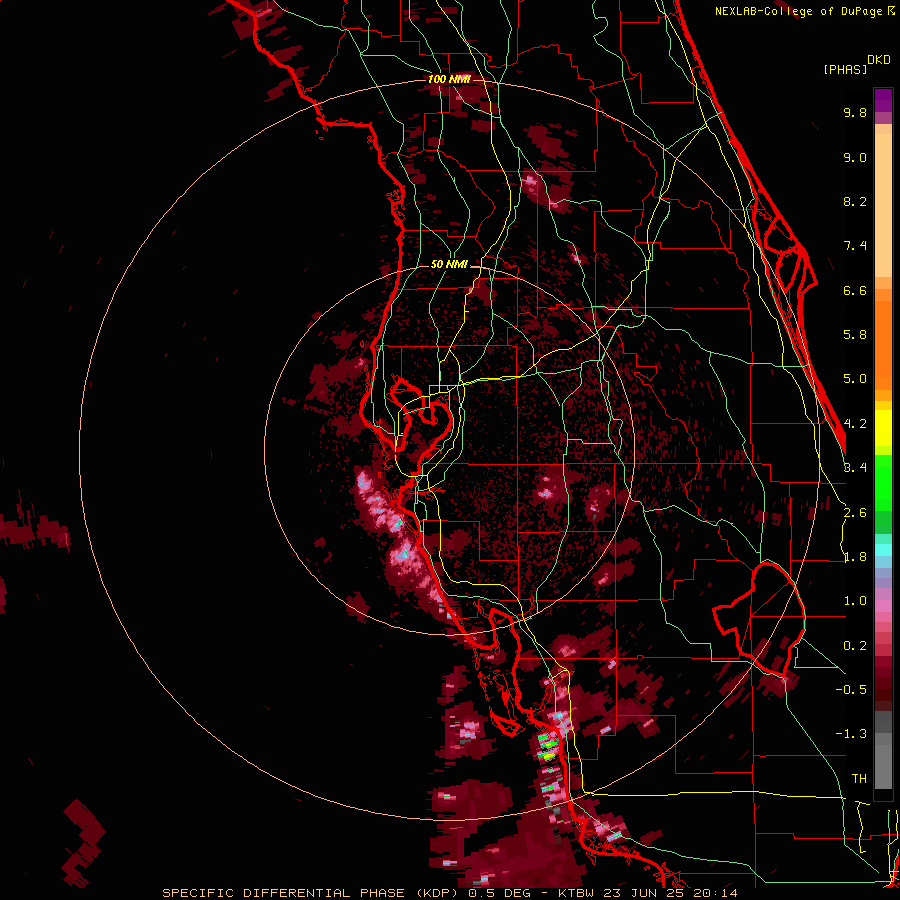Pick the purple segment atop the color bar
Screen dimensions: 900x900
pyautogui.click(x=883, y=100)
